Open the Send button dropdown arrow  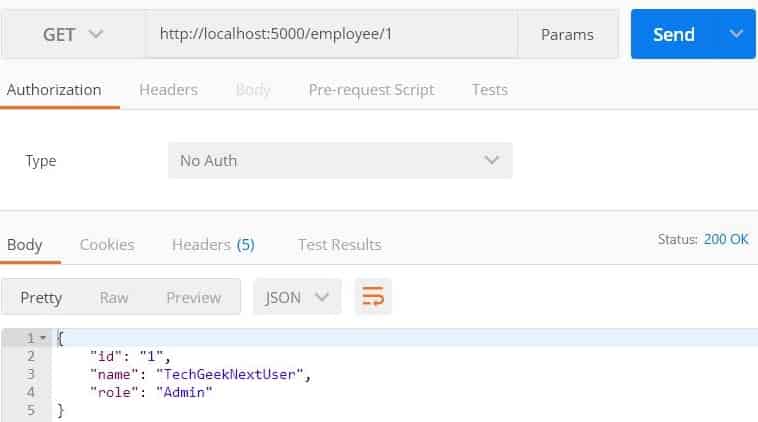736,34
